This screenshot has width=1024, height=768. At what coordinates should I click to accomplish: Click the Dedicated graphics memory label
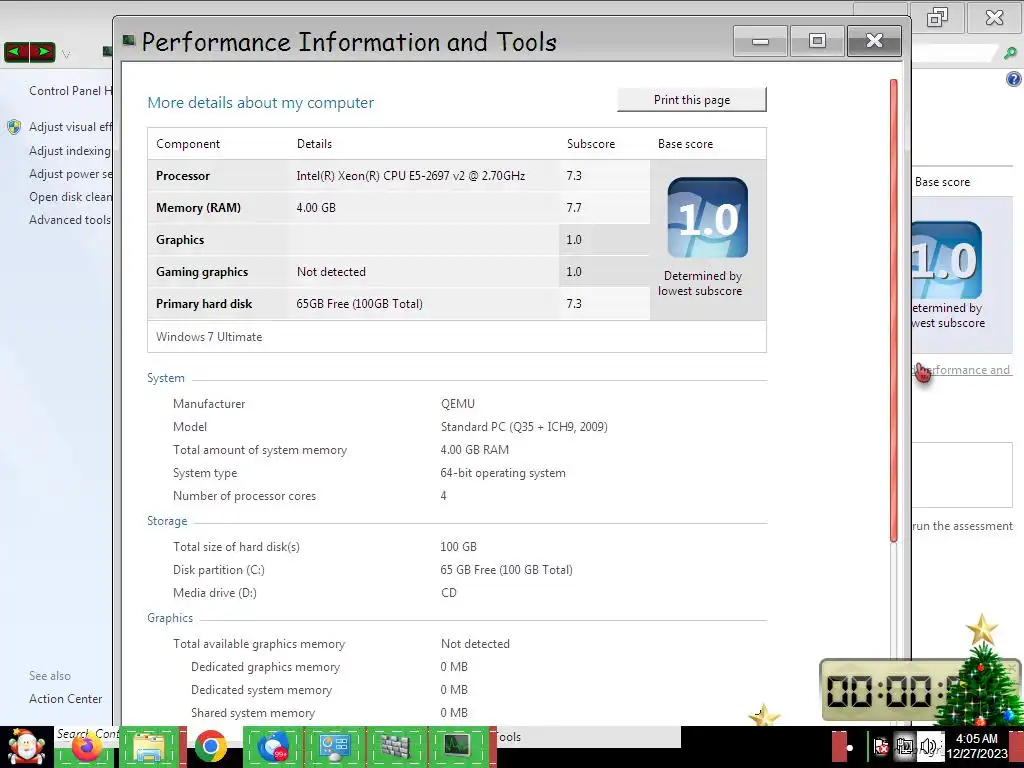click(x=265, y=667)
